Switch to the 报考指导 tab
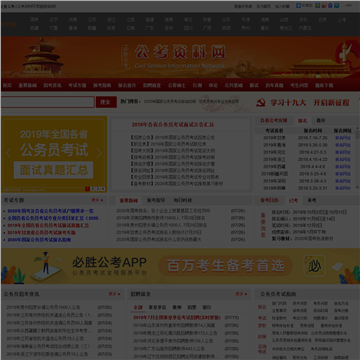 156,200
